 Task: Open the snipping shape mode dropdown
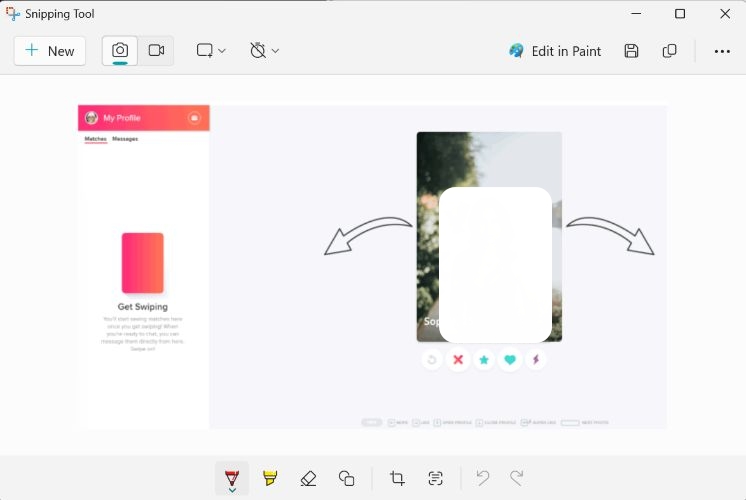211,50
